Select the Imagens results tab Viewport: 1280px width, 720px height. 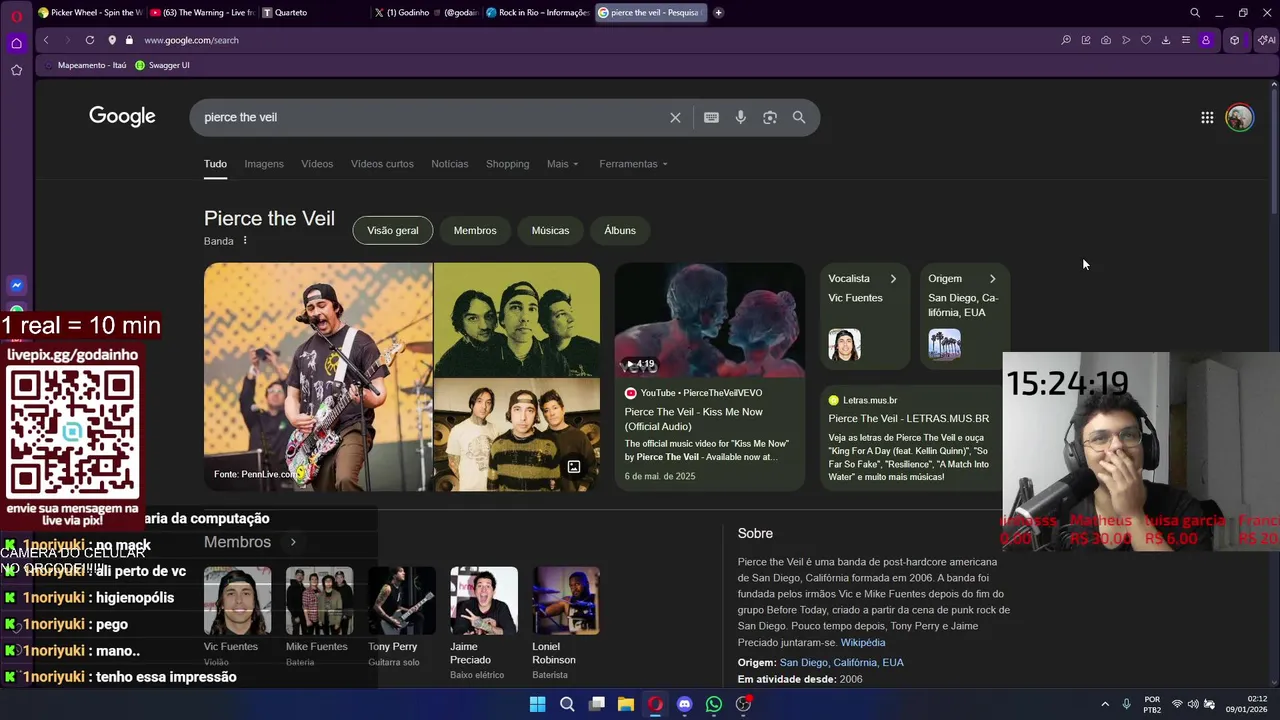point(264,164)
